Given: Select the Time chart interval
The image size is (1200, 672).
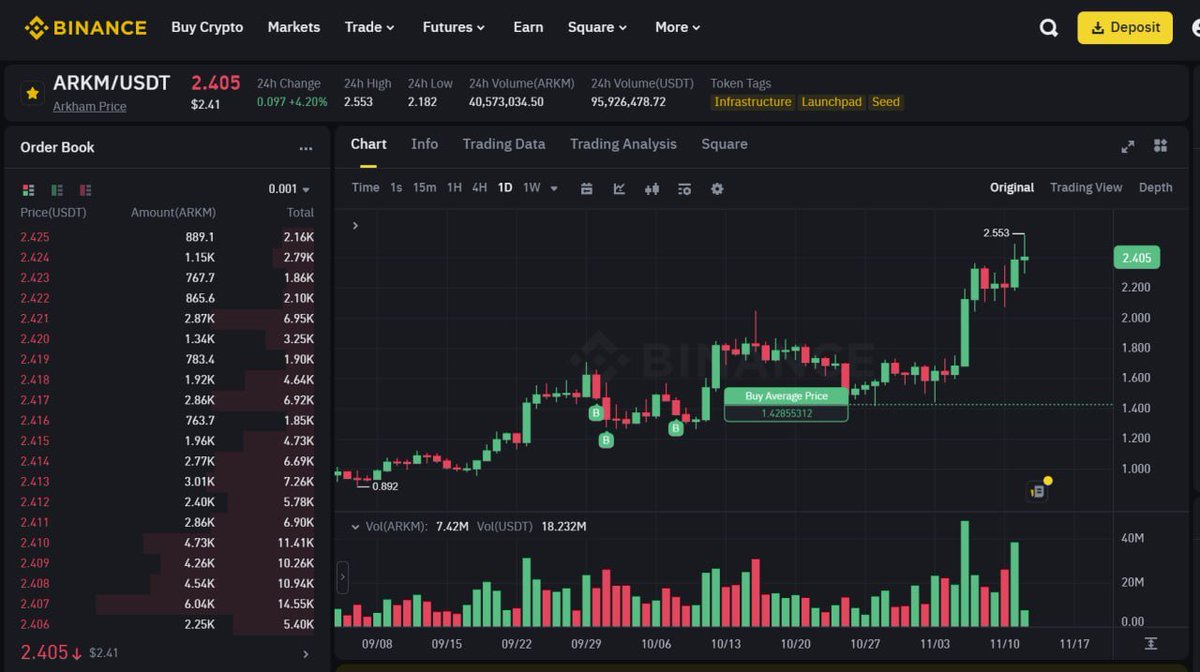Looking at the screenshot, I should (x=365, y=188).
